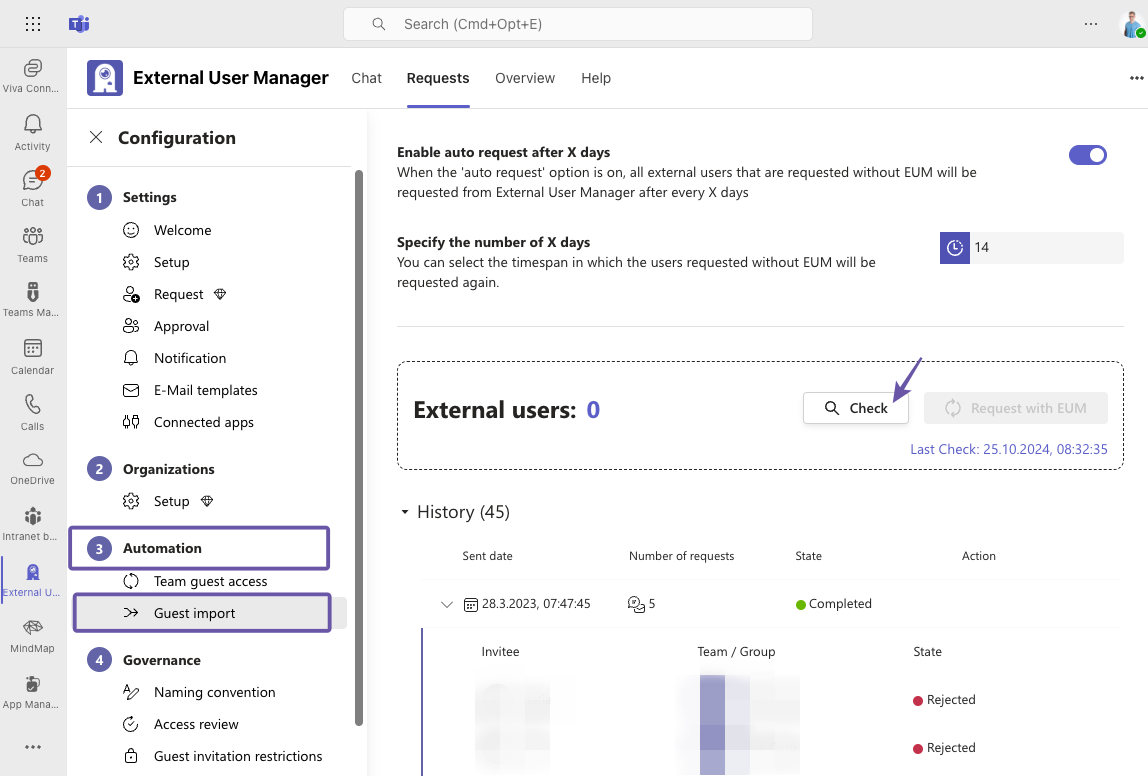The image size is (1148, 776).
Task: Open Setup under Organizations
Action: click(x=171, y=501)
